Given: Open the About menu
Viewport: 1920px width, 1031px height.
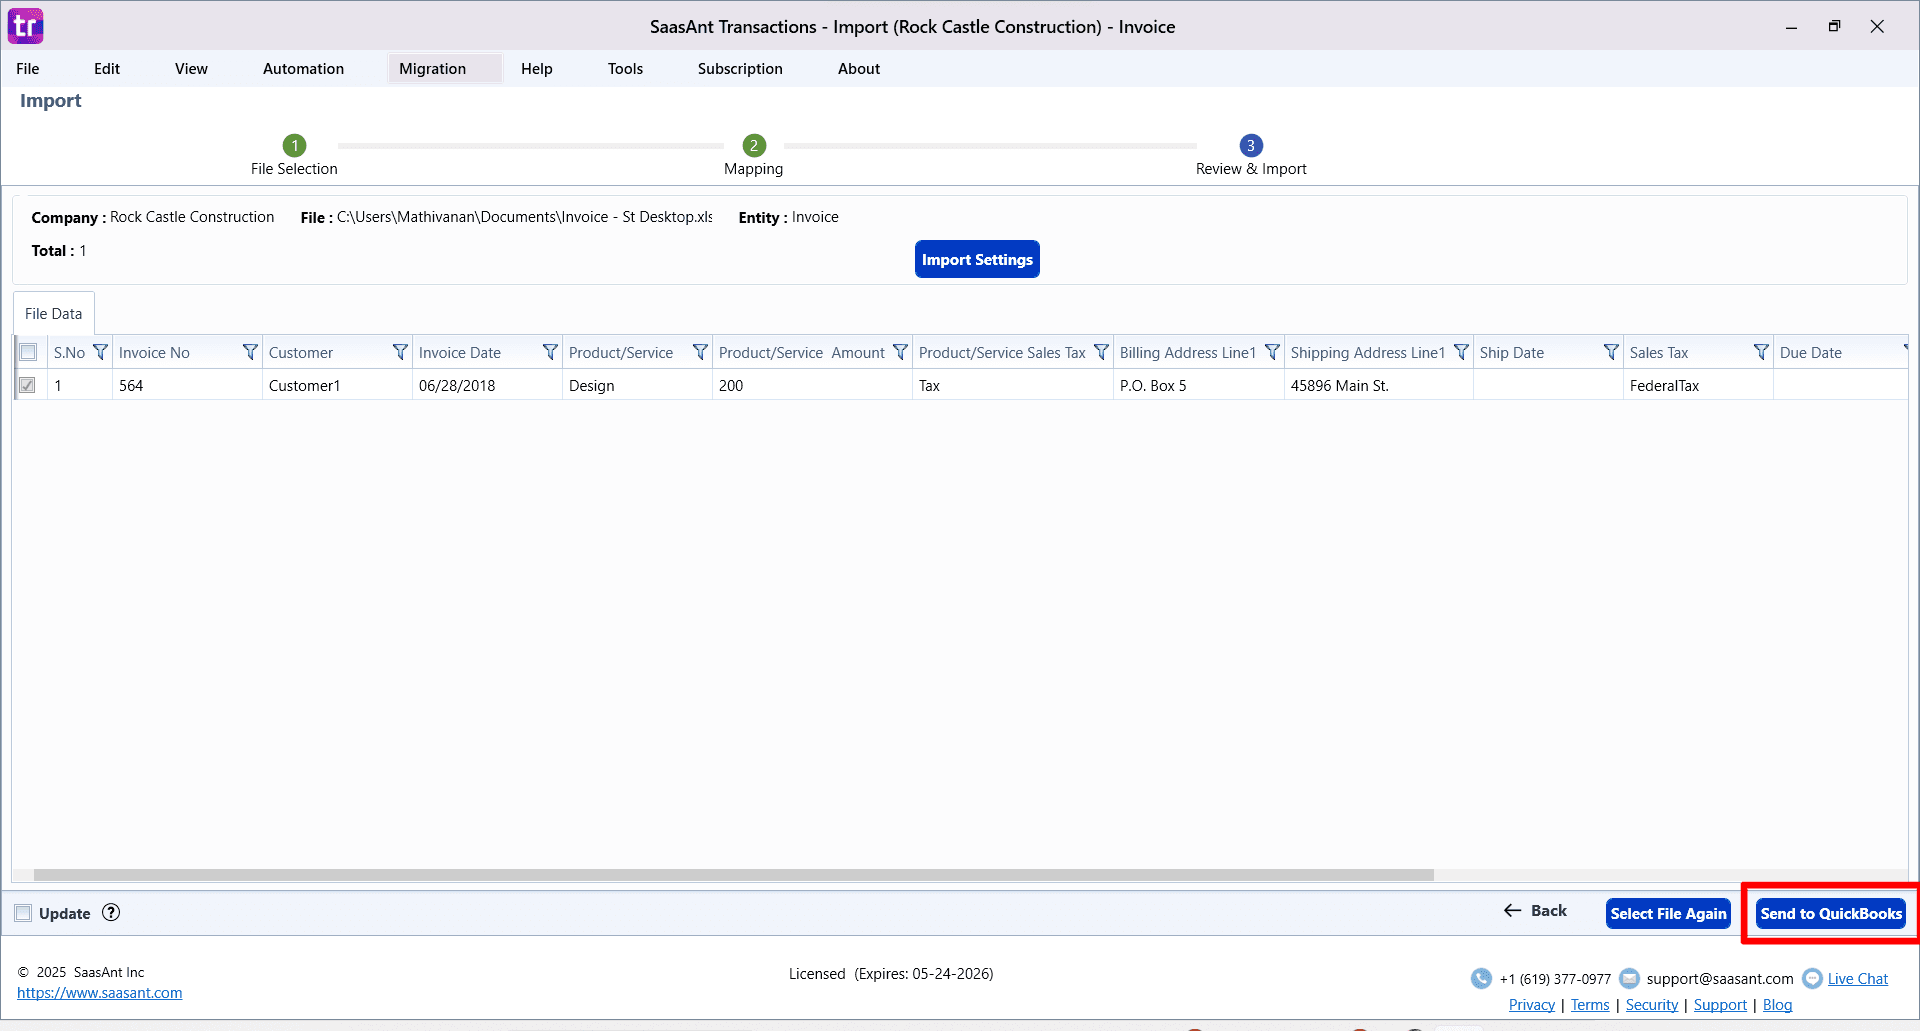Looking at the screenshot, I should click(859, 69).
